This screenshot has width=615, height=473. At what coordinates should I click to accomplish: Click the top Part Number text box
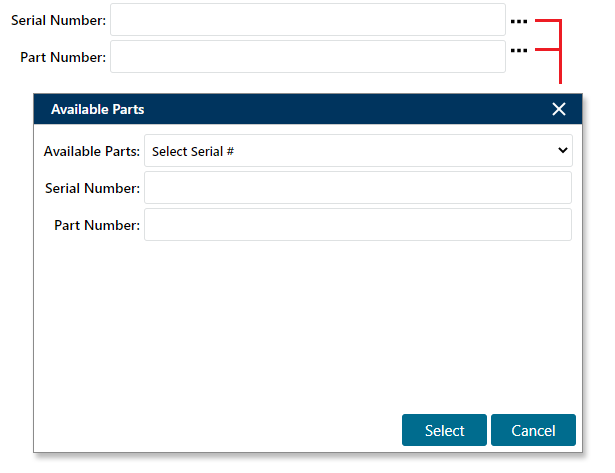[308, 57]
